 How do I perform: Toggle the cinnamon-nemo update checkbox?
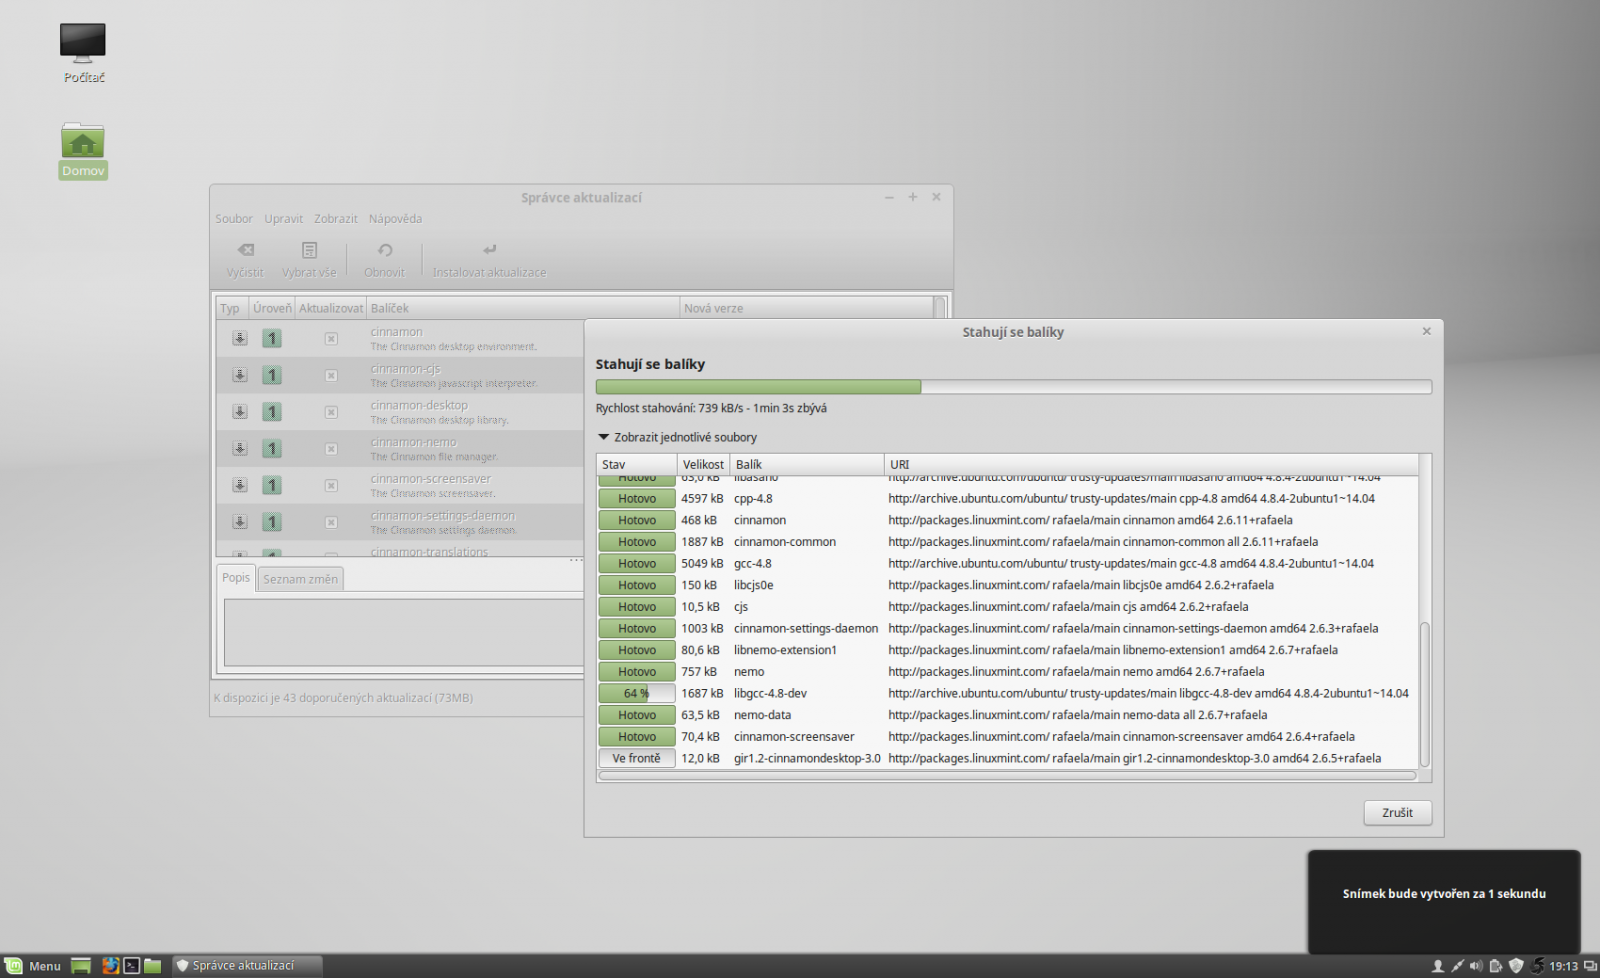(331, 448)
